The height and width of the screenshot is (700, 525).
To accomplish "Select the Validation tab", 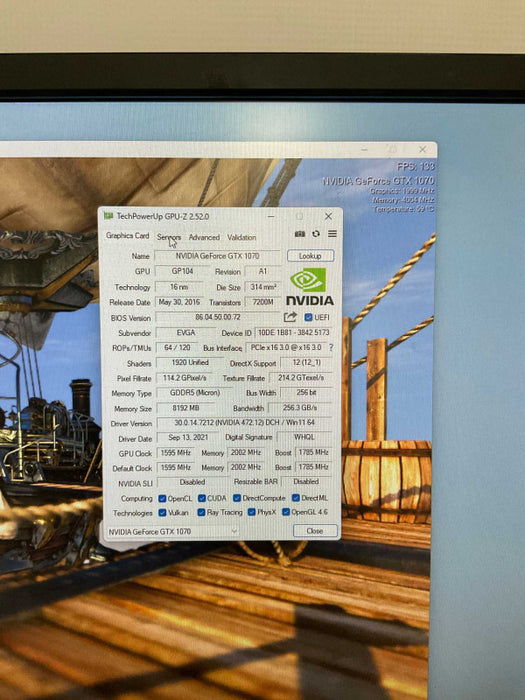I will (242, 237).
